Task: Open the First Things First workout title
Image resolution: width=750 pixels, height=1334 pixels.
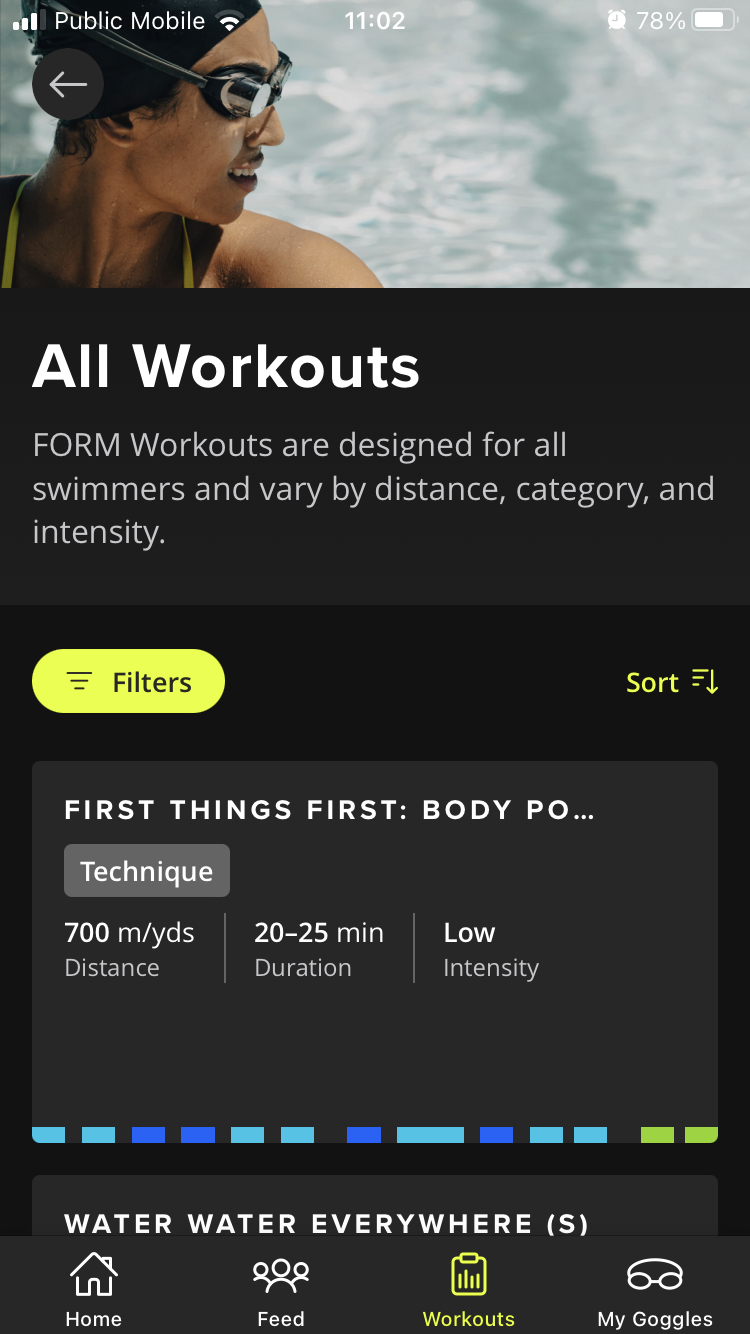Action: pyautogui.click(x=330, y=810)
